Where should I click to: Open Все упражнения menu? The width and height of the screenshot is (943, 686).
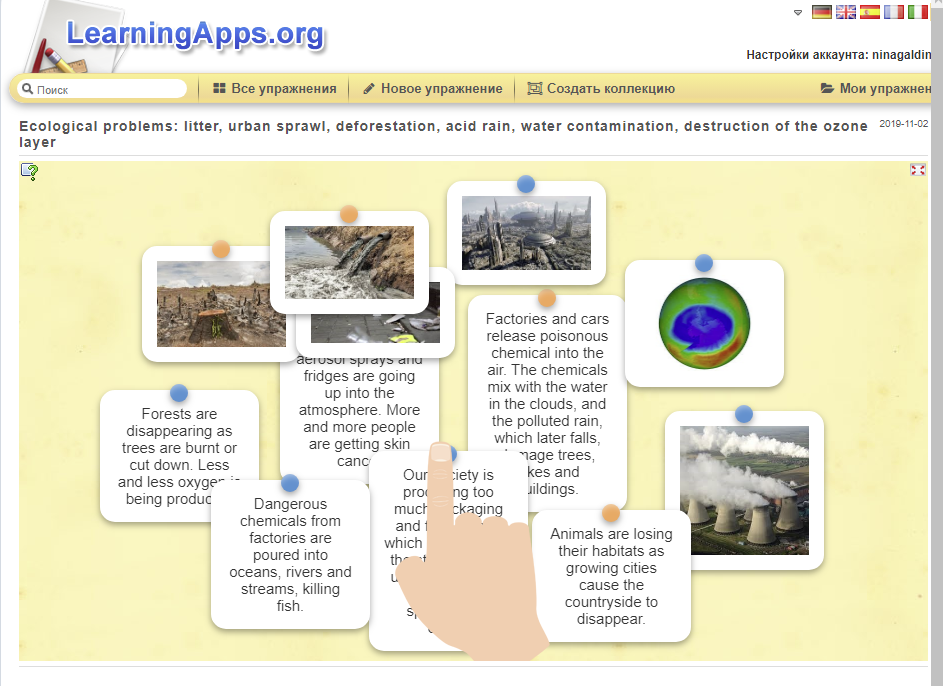[x=275, y=88]
